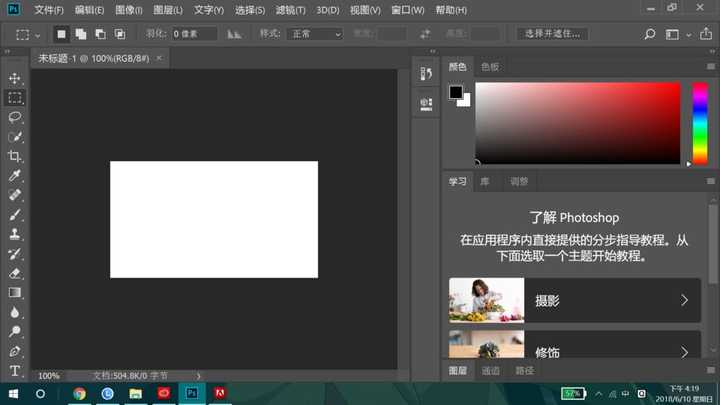Toggle the anti-alias option icon

(x=234, y=34)
